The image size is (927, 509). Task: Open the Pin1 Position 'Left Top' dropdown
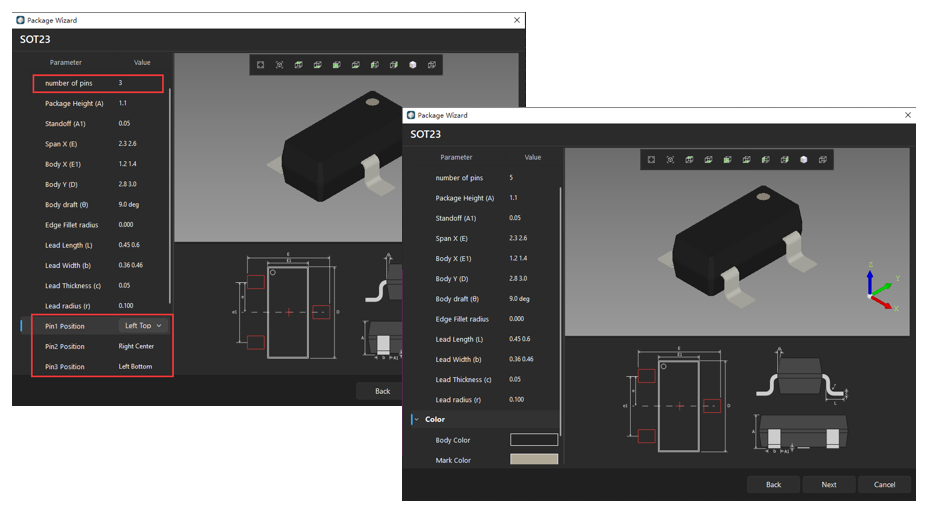pyautogui.click(x=143, y=326)
